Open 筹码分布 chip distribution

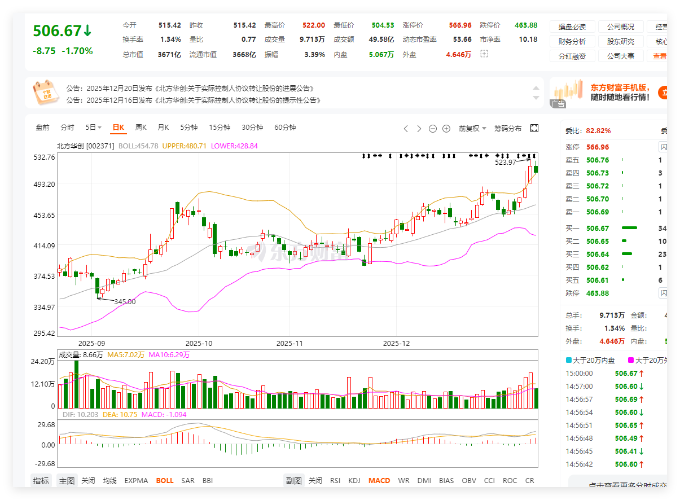[508, 128]
